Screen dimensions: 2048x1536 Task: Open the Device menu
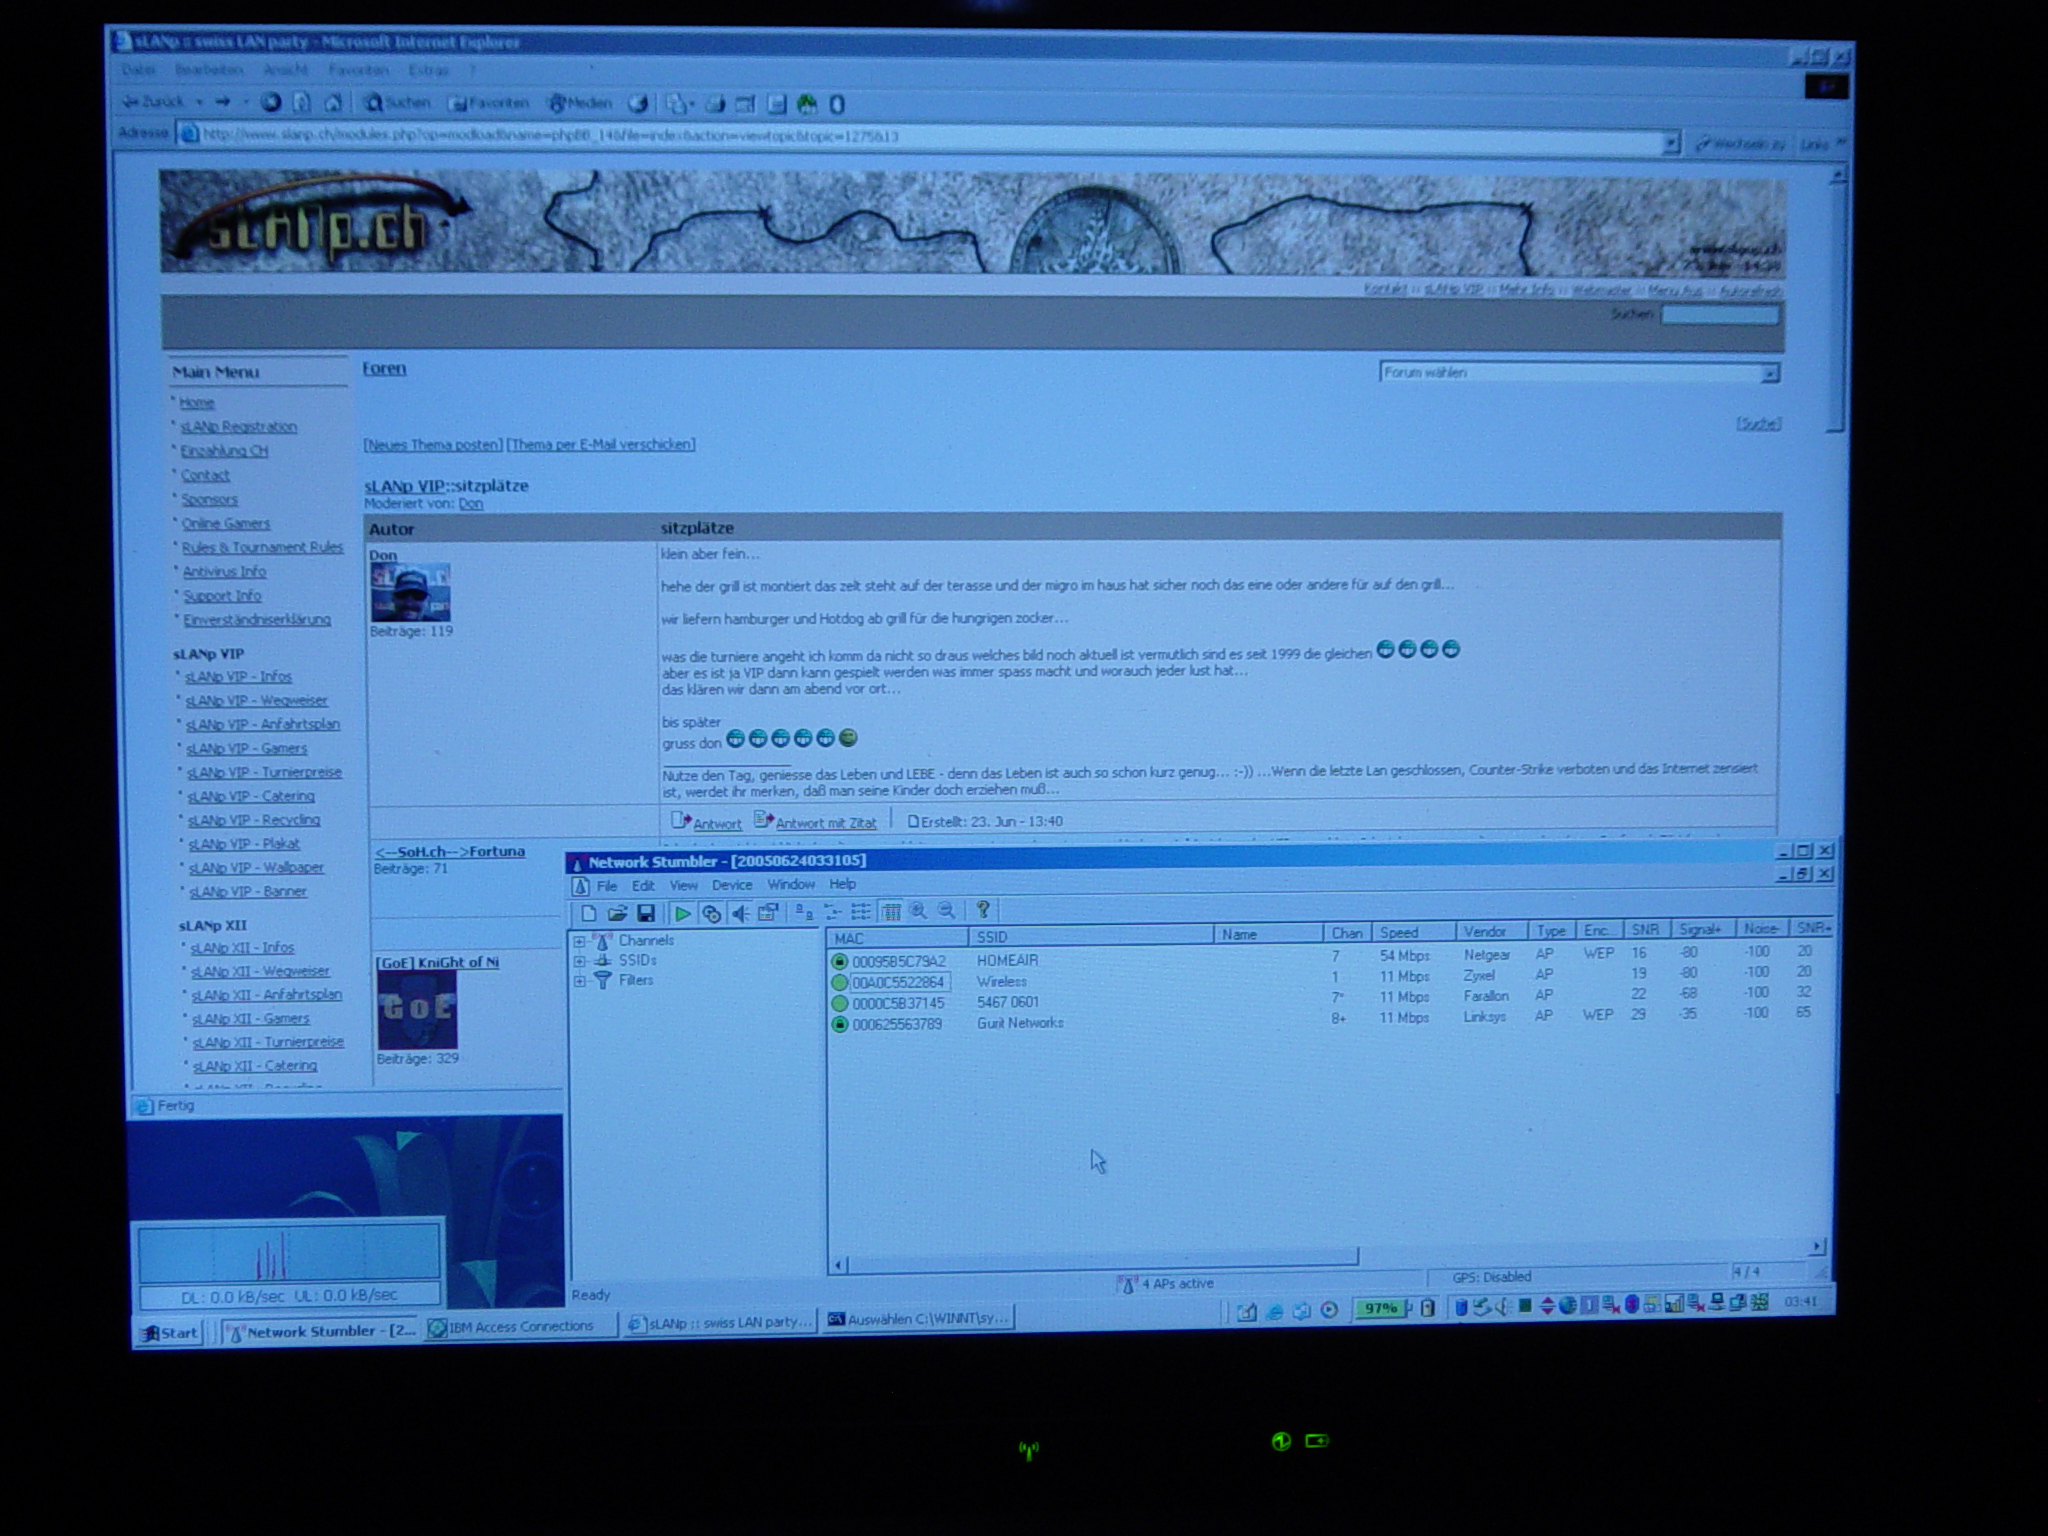click(x=731, y=885)
